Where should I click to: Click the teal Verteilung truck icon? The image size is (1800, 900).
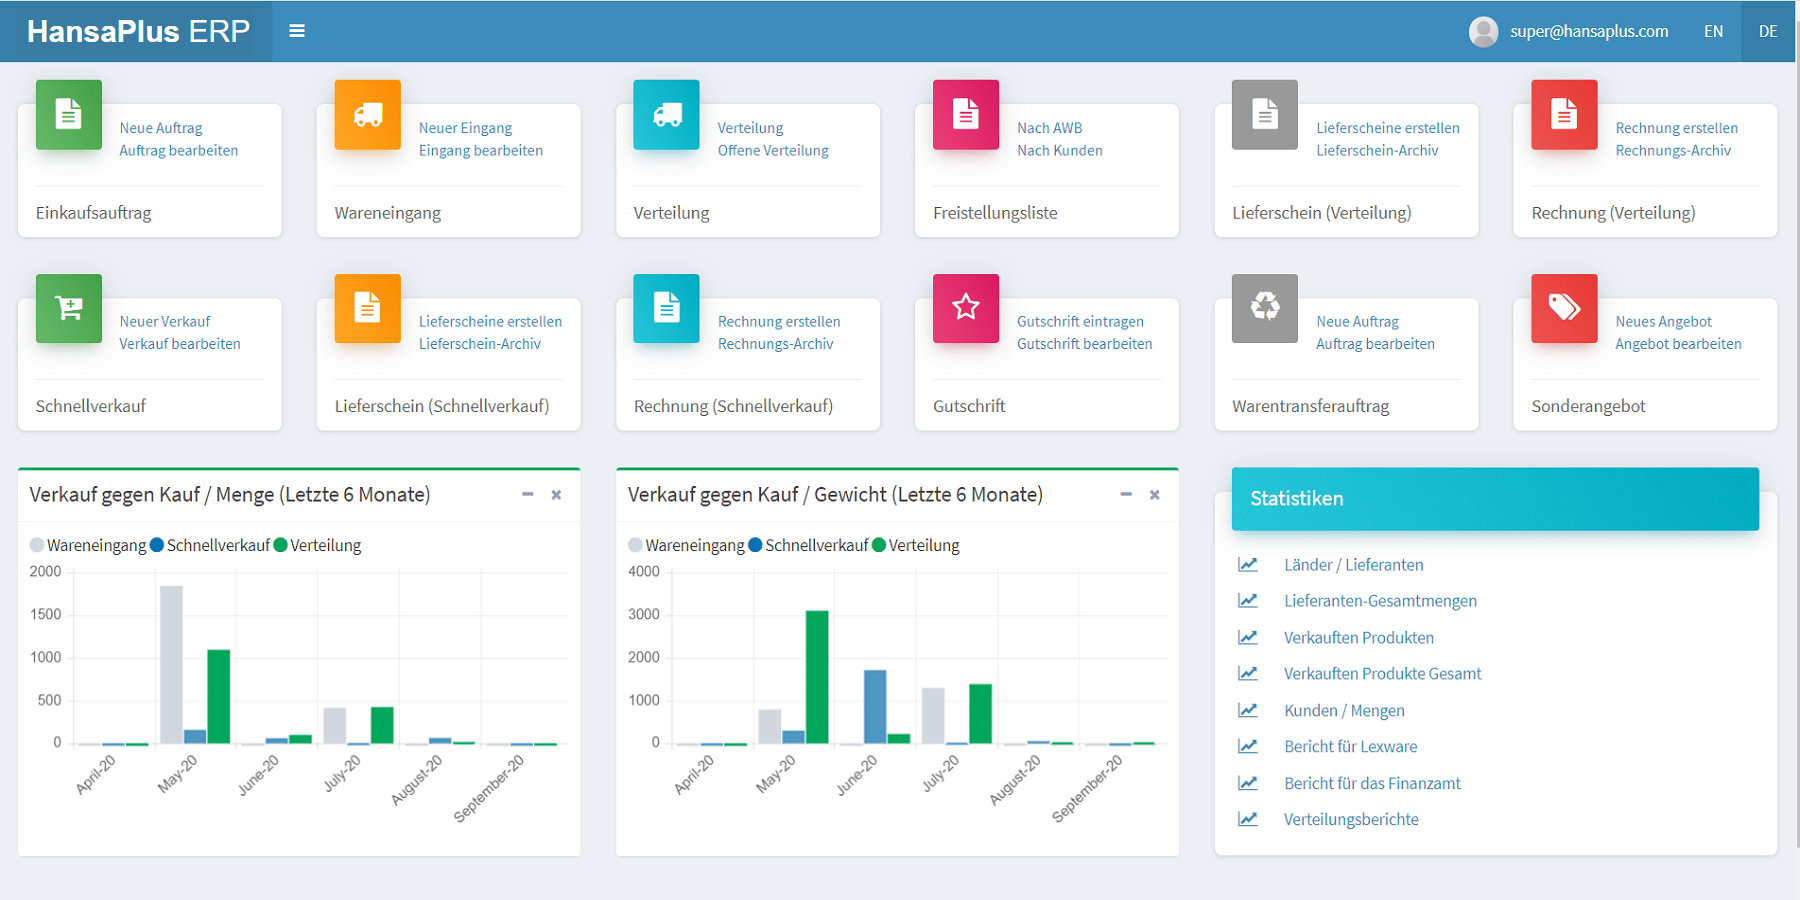click(666, 115)
